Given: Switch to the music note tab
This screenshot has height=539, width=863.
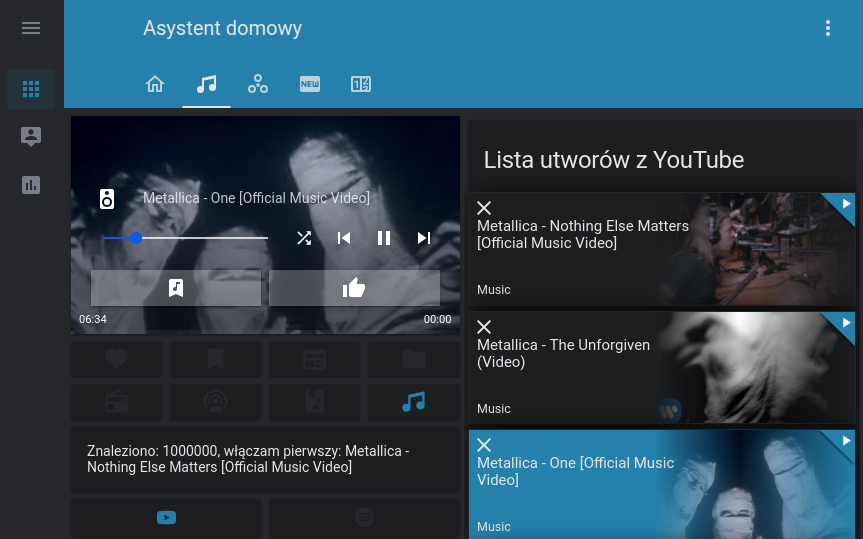Looking at the screenshot, I should 206,84.
